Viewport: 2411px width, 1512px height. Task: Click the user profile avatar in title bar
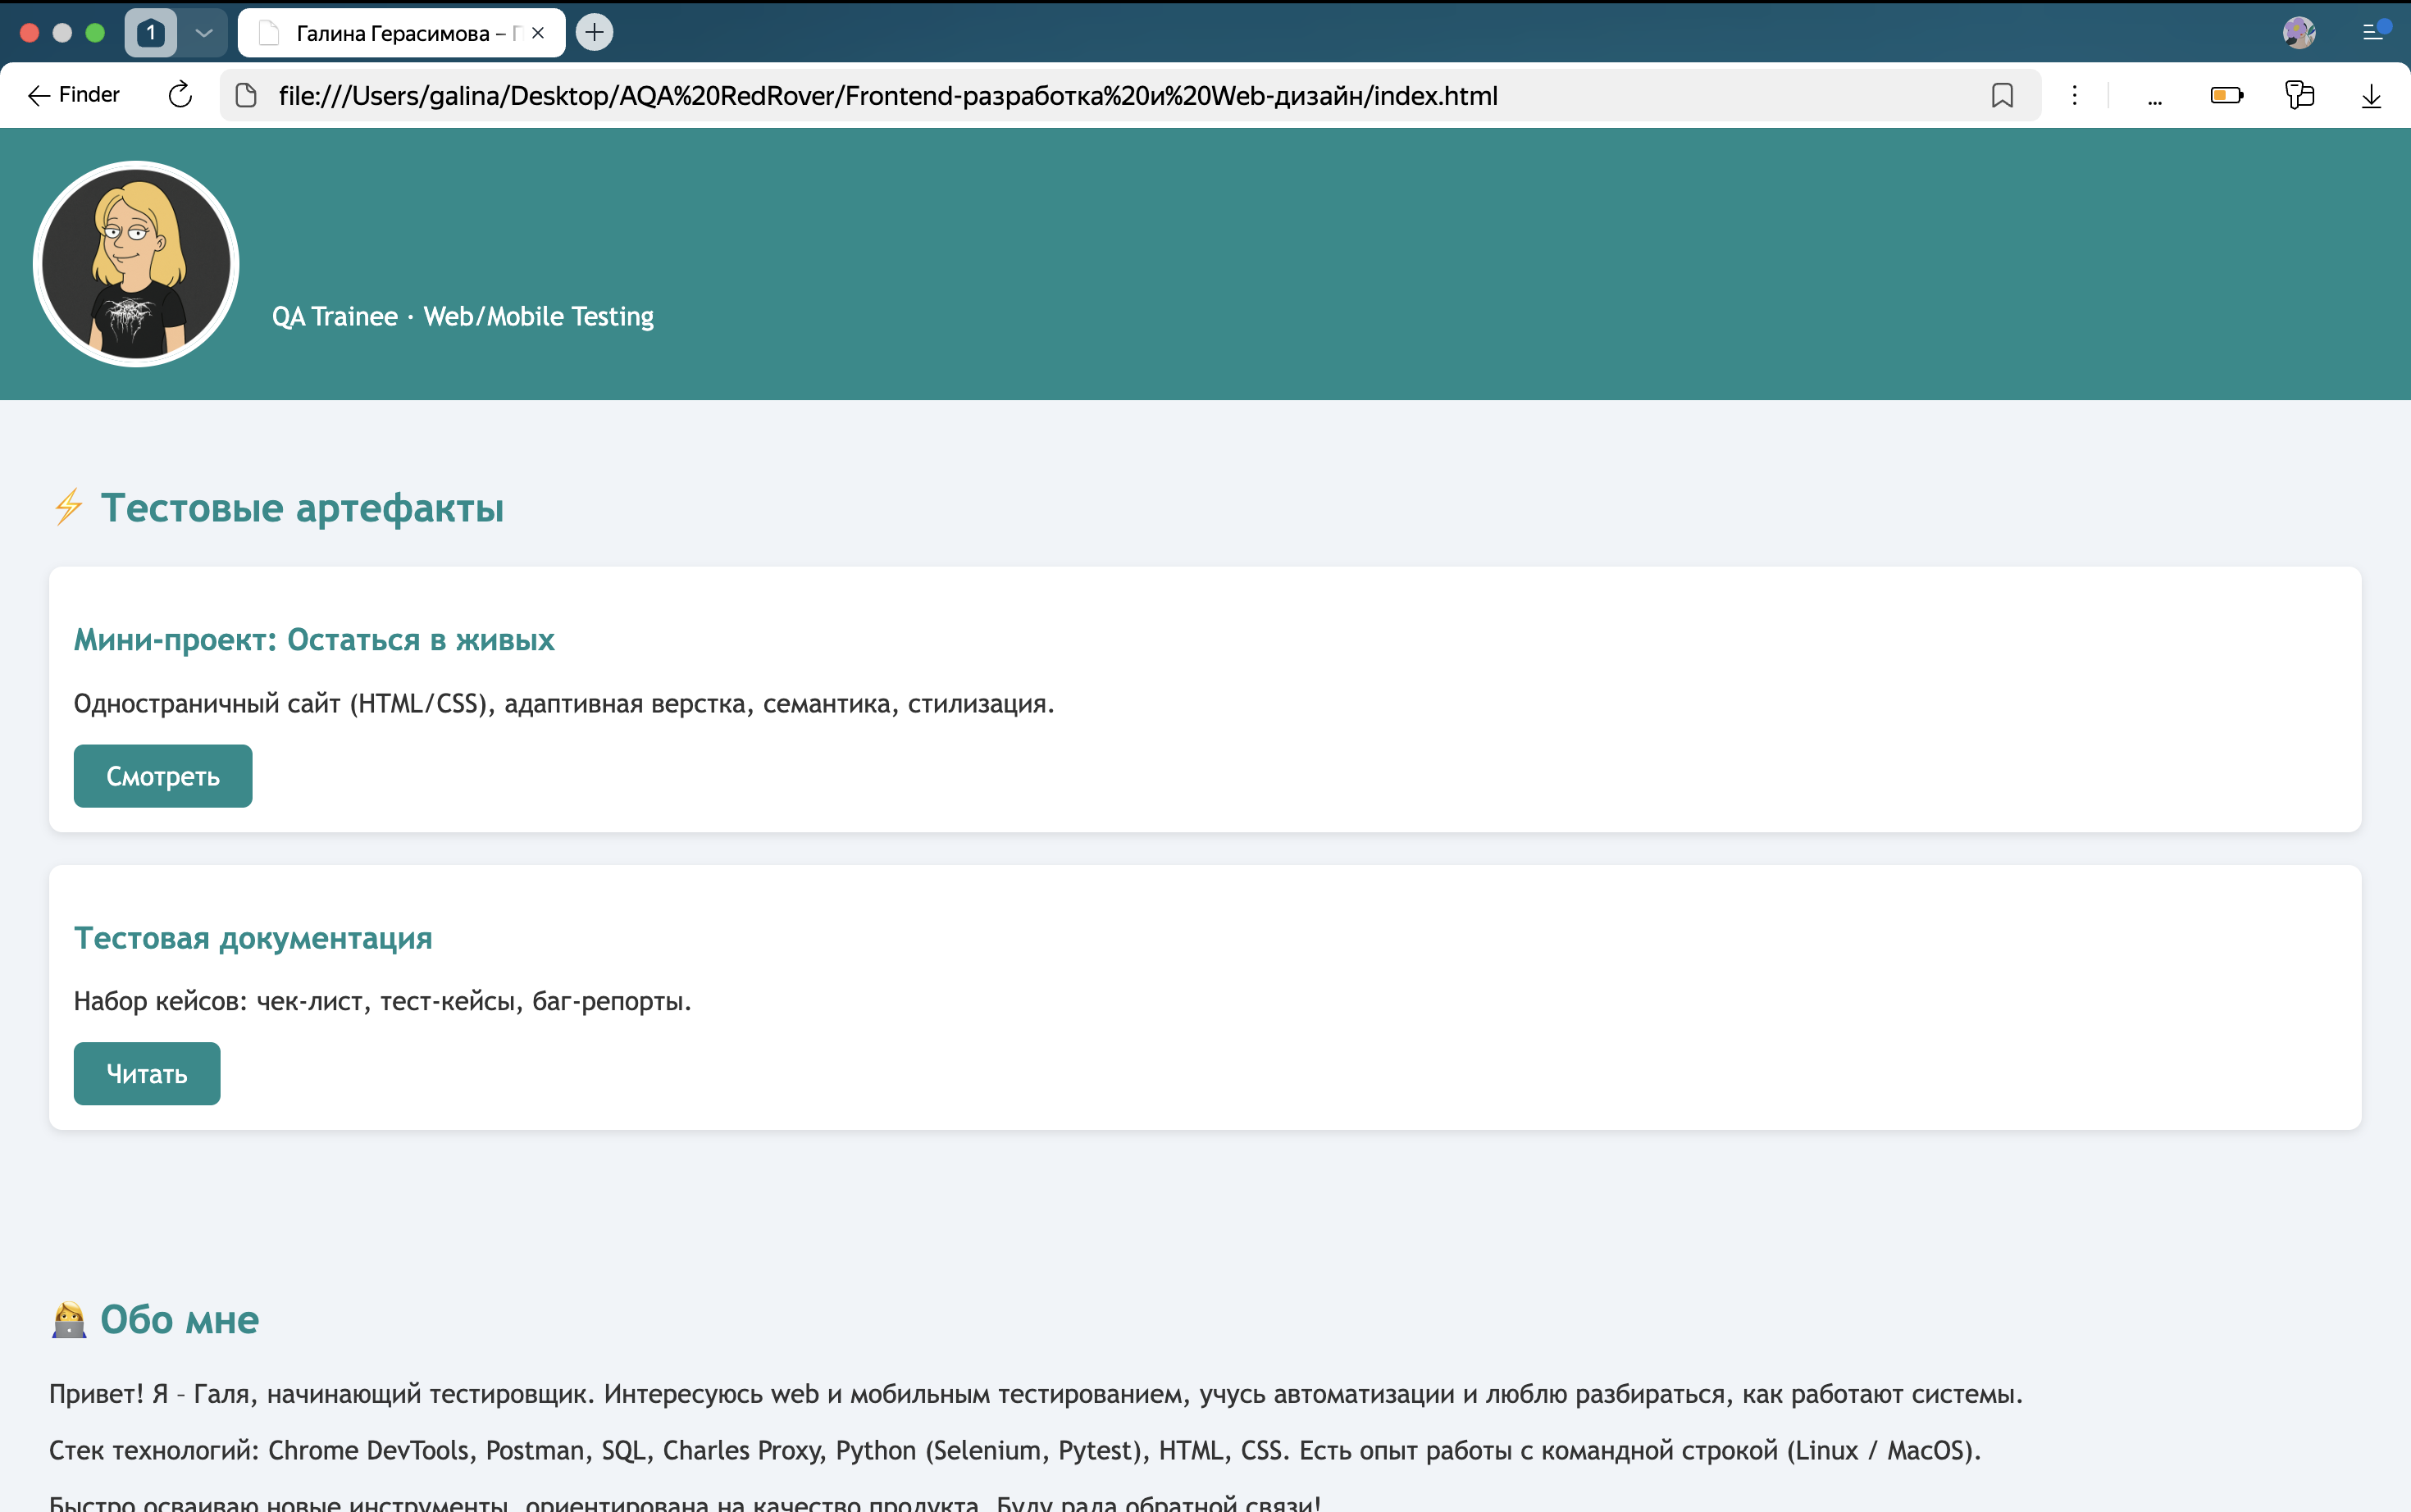[2299, 33]
